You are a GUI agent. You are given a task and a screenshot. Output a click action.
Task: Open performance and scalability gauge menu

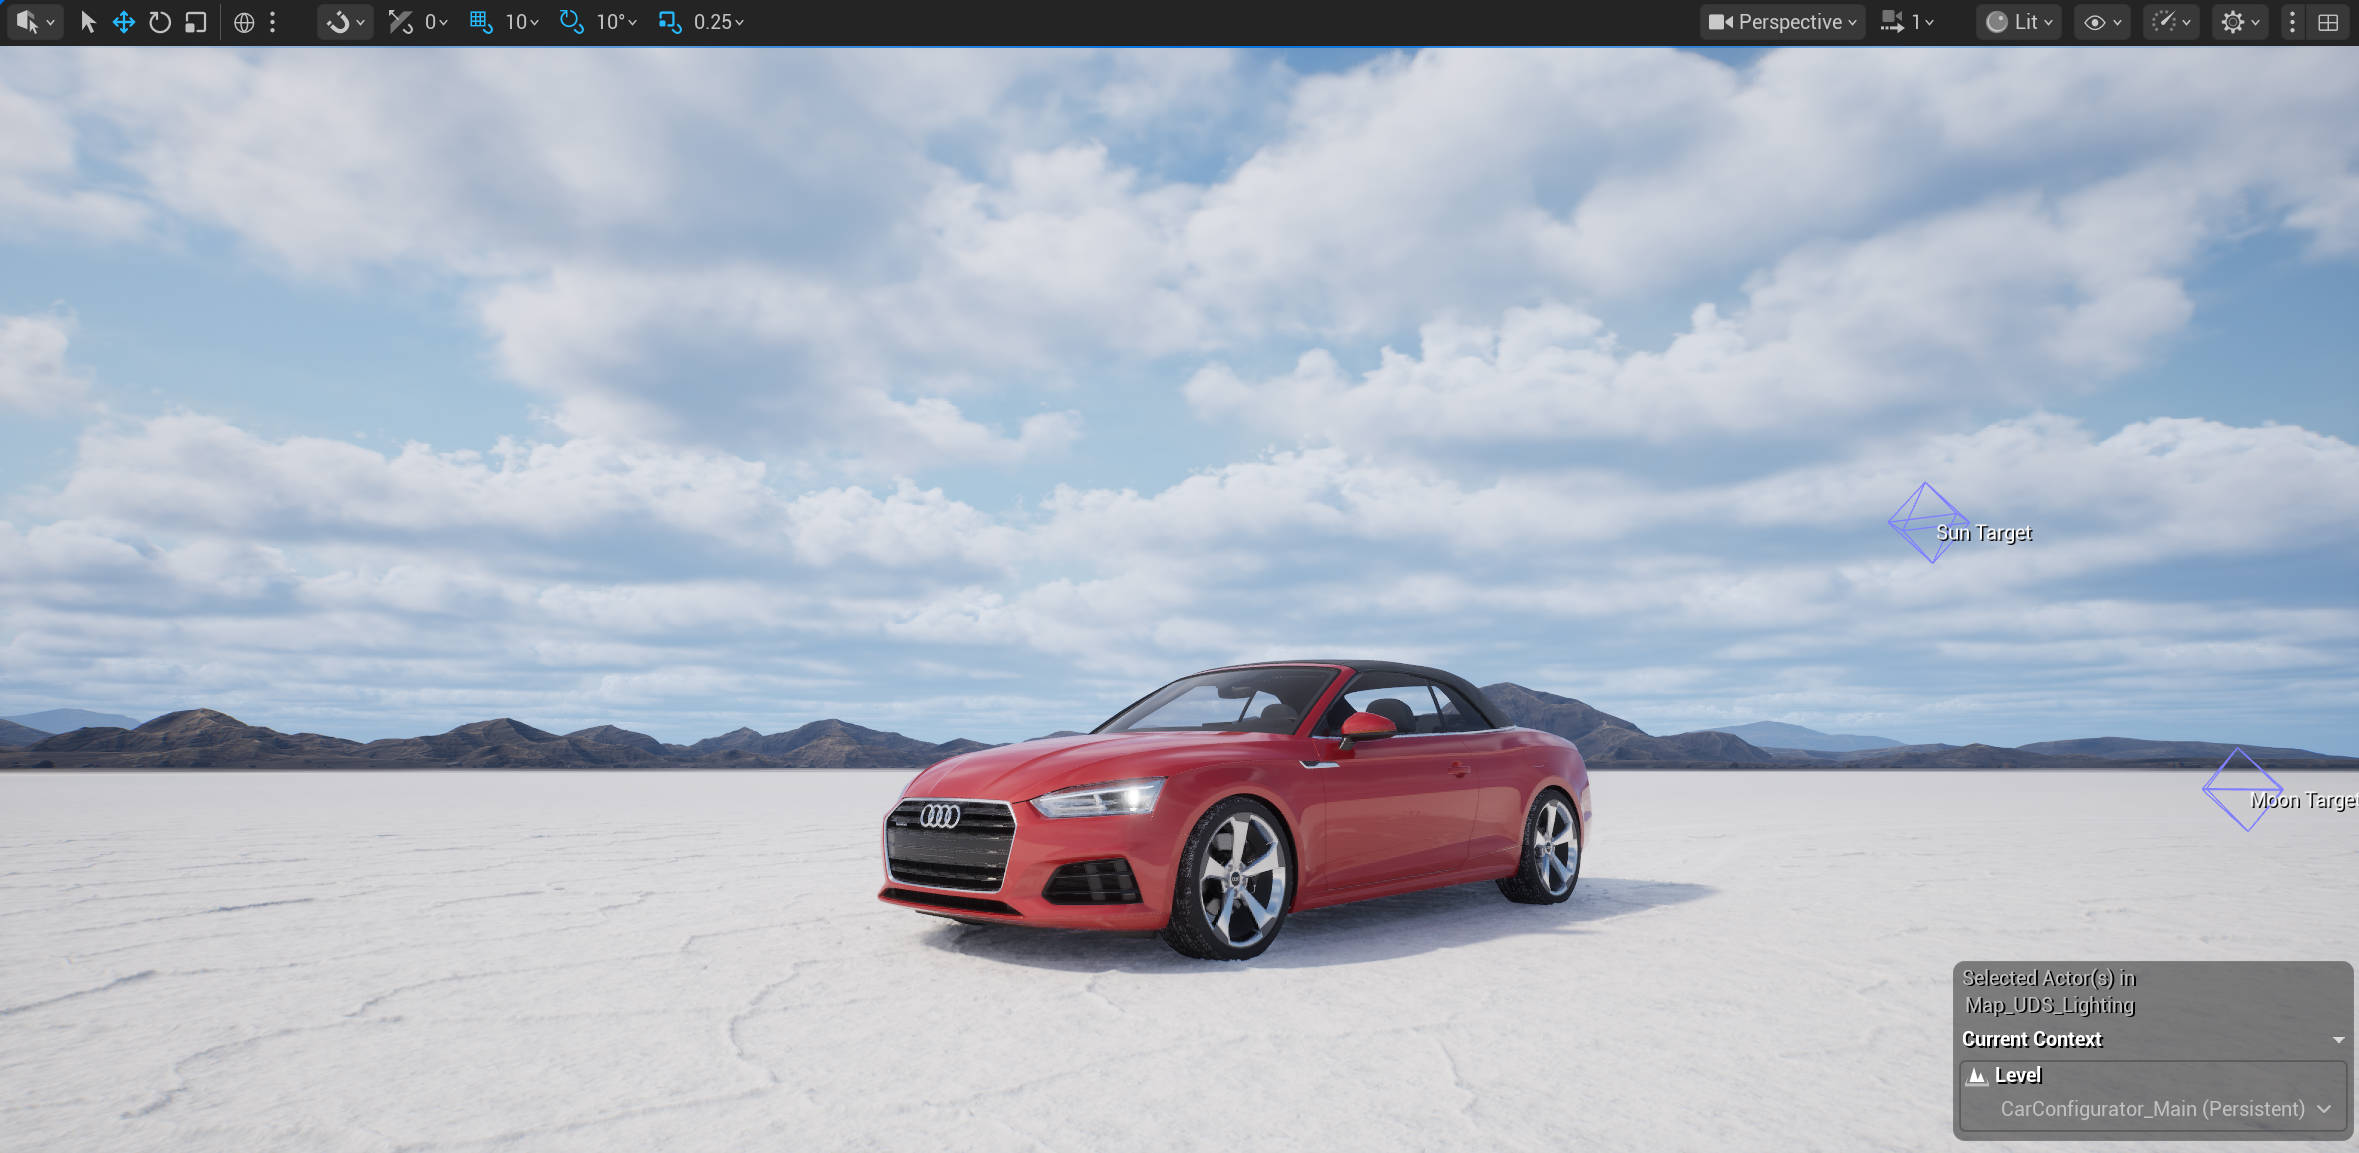click(2171, 22)
